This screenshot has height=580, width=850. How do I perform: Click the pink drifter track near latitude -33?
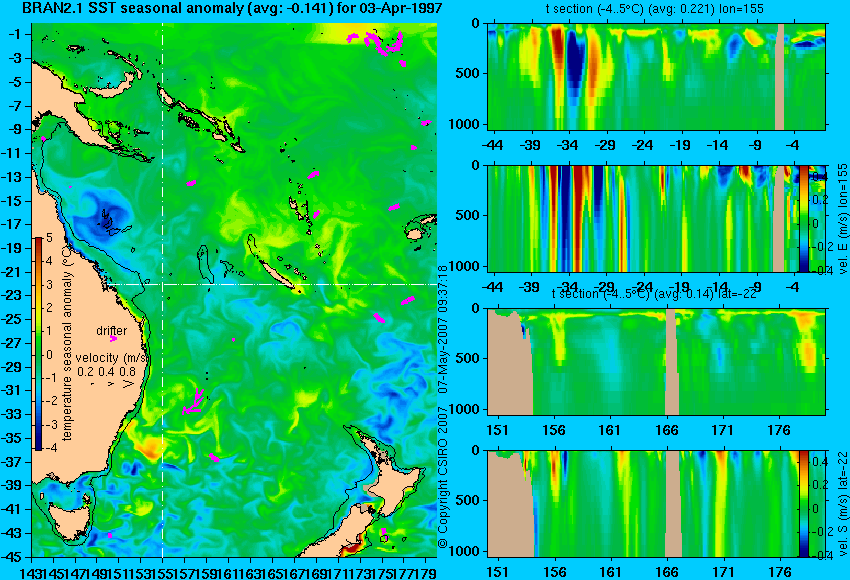click(x=194, y=402)
